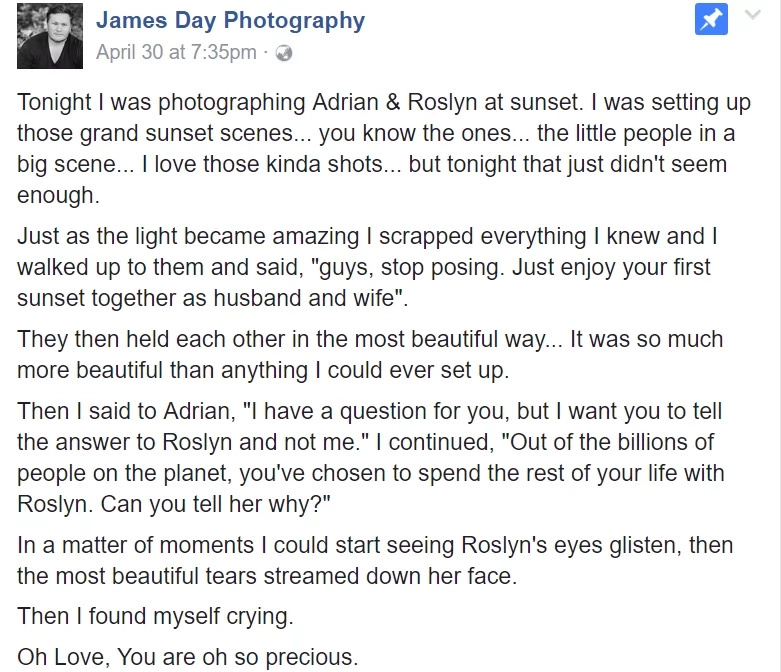Click the paragraph starting 'In a matter of moments'
781x672 pixels.
click(x=375, y=560)
